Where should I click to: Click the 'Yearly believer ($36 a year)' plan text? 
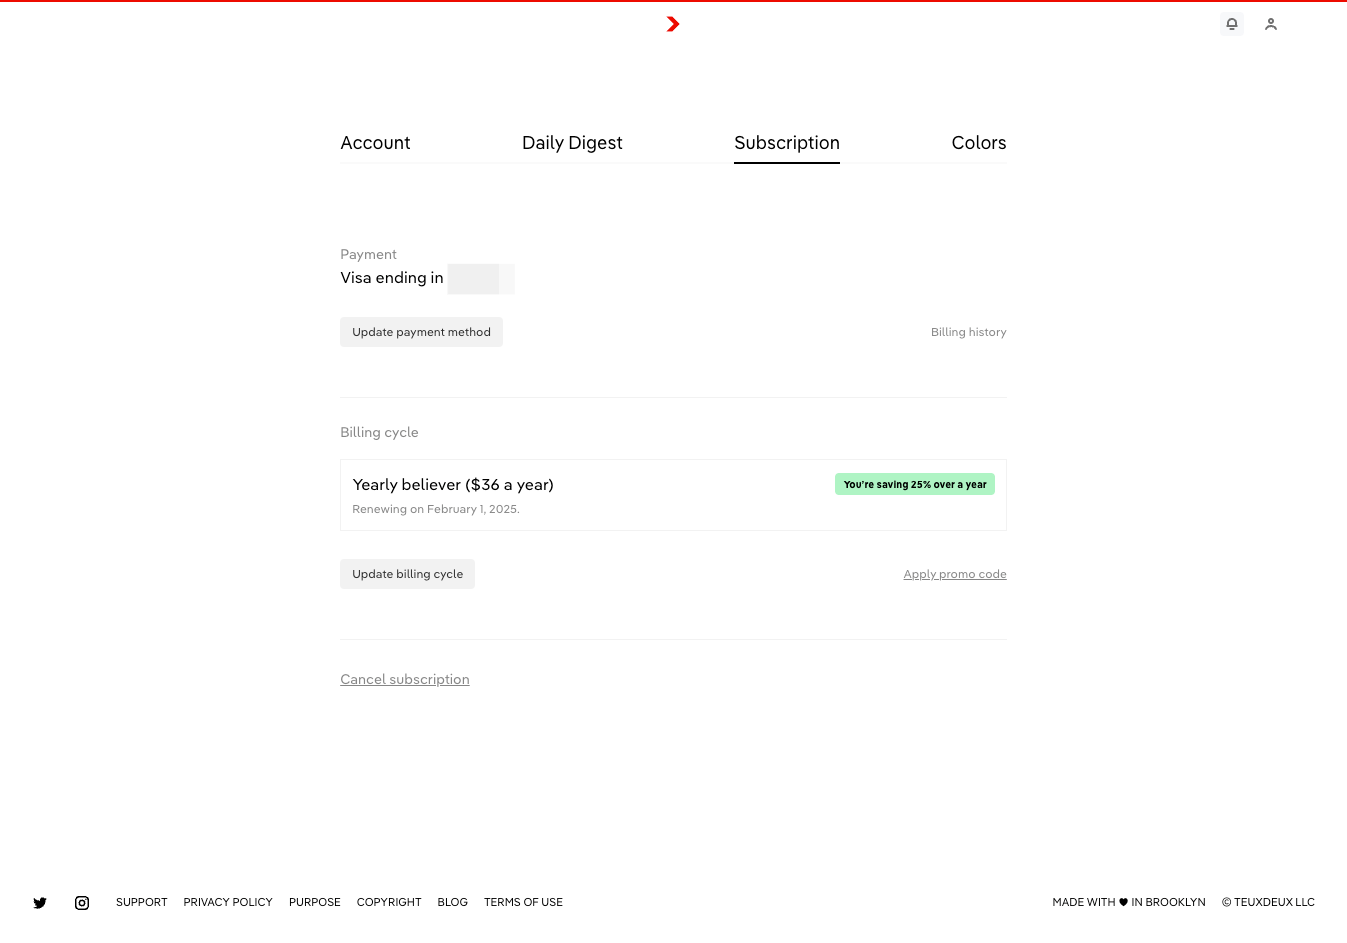453,485
